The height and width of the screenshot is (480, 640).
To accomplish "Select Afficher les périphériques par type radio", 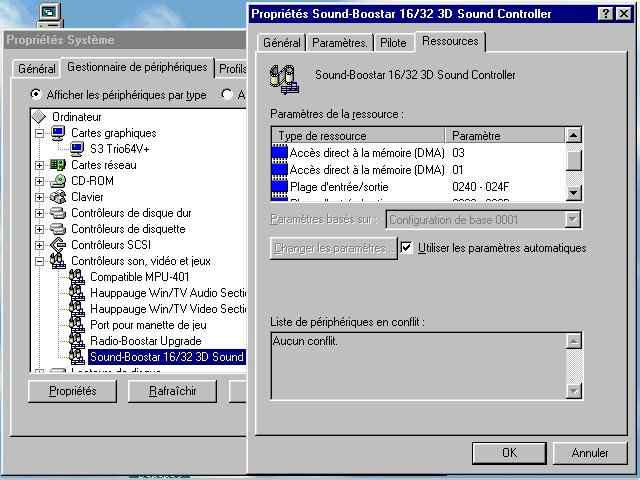I will [x=36, y=95].
